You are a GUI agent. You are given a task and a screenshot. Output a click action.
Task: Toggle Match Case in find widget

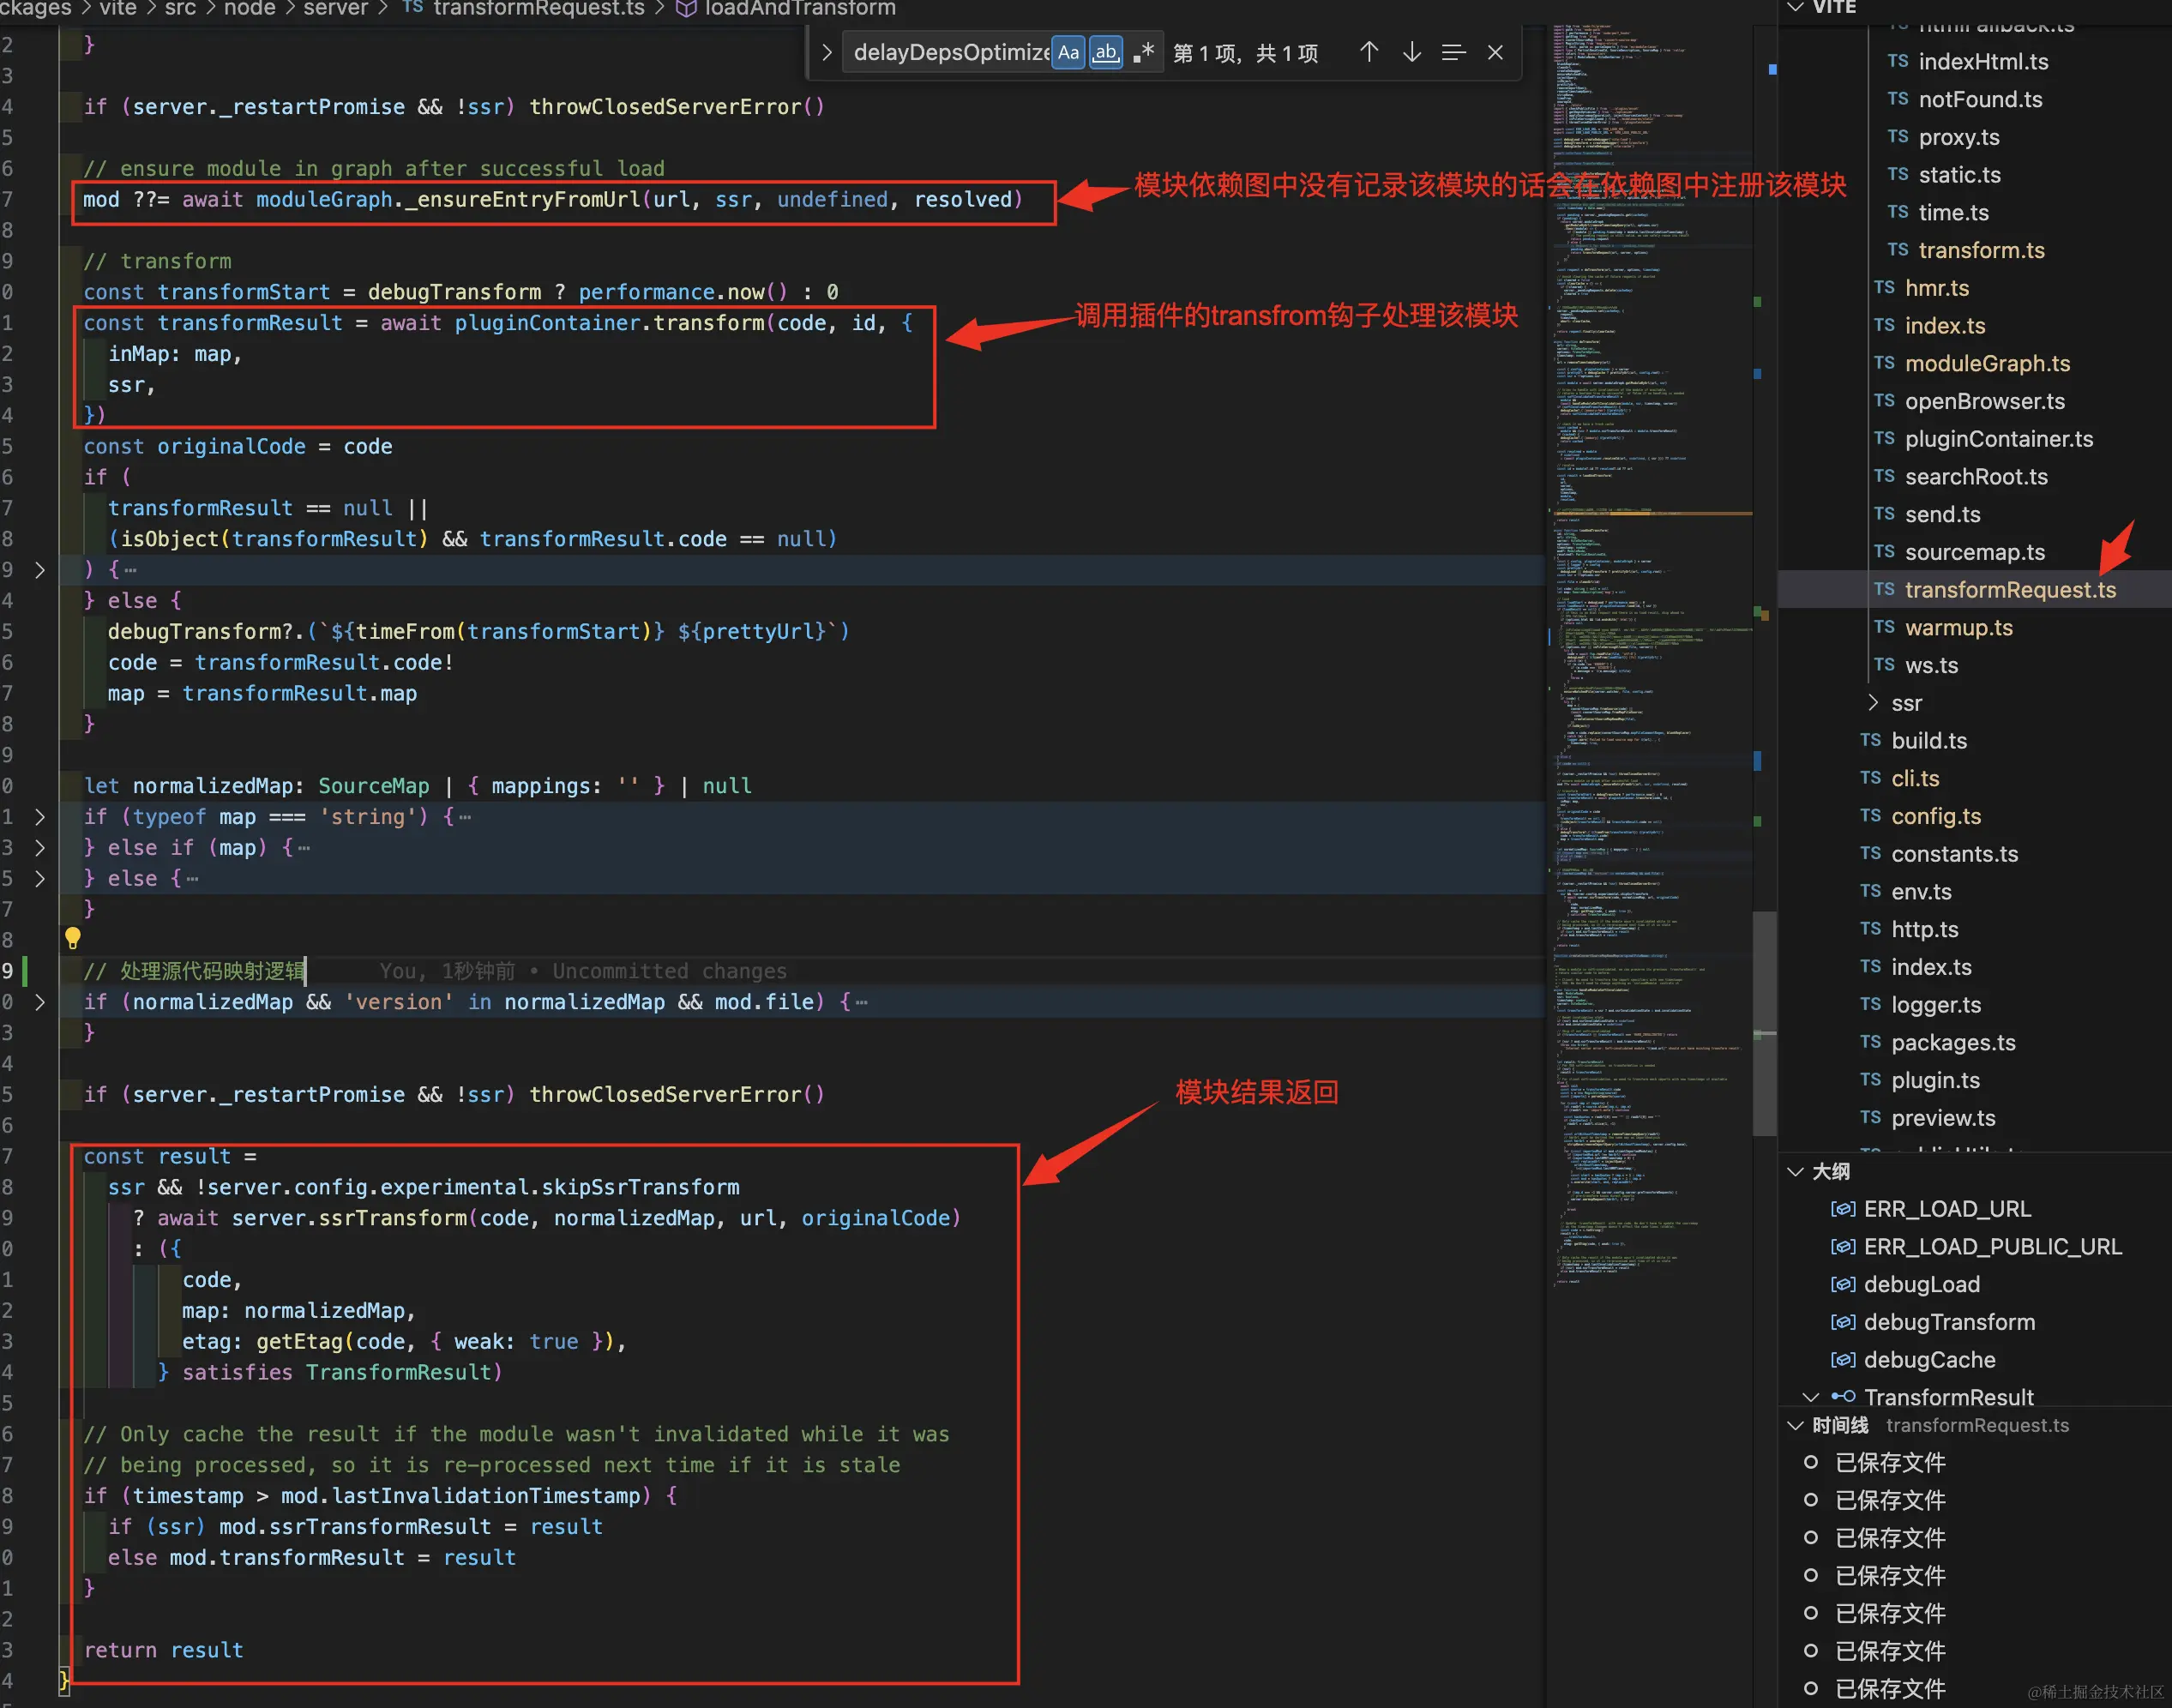[1068, 53]
